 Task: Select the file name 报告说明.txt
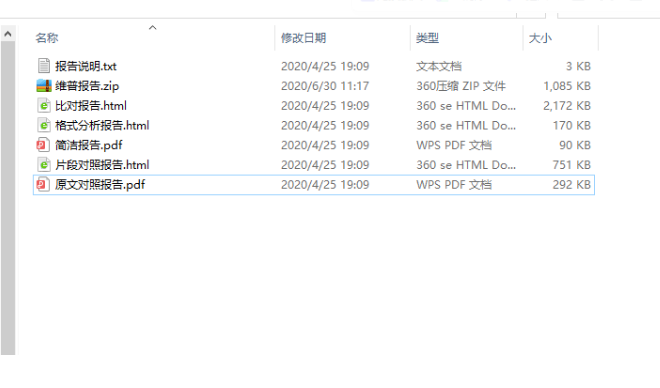pyautogui.click(x=86, y=66)
